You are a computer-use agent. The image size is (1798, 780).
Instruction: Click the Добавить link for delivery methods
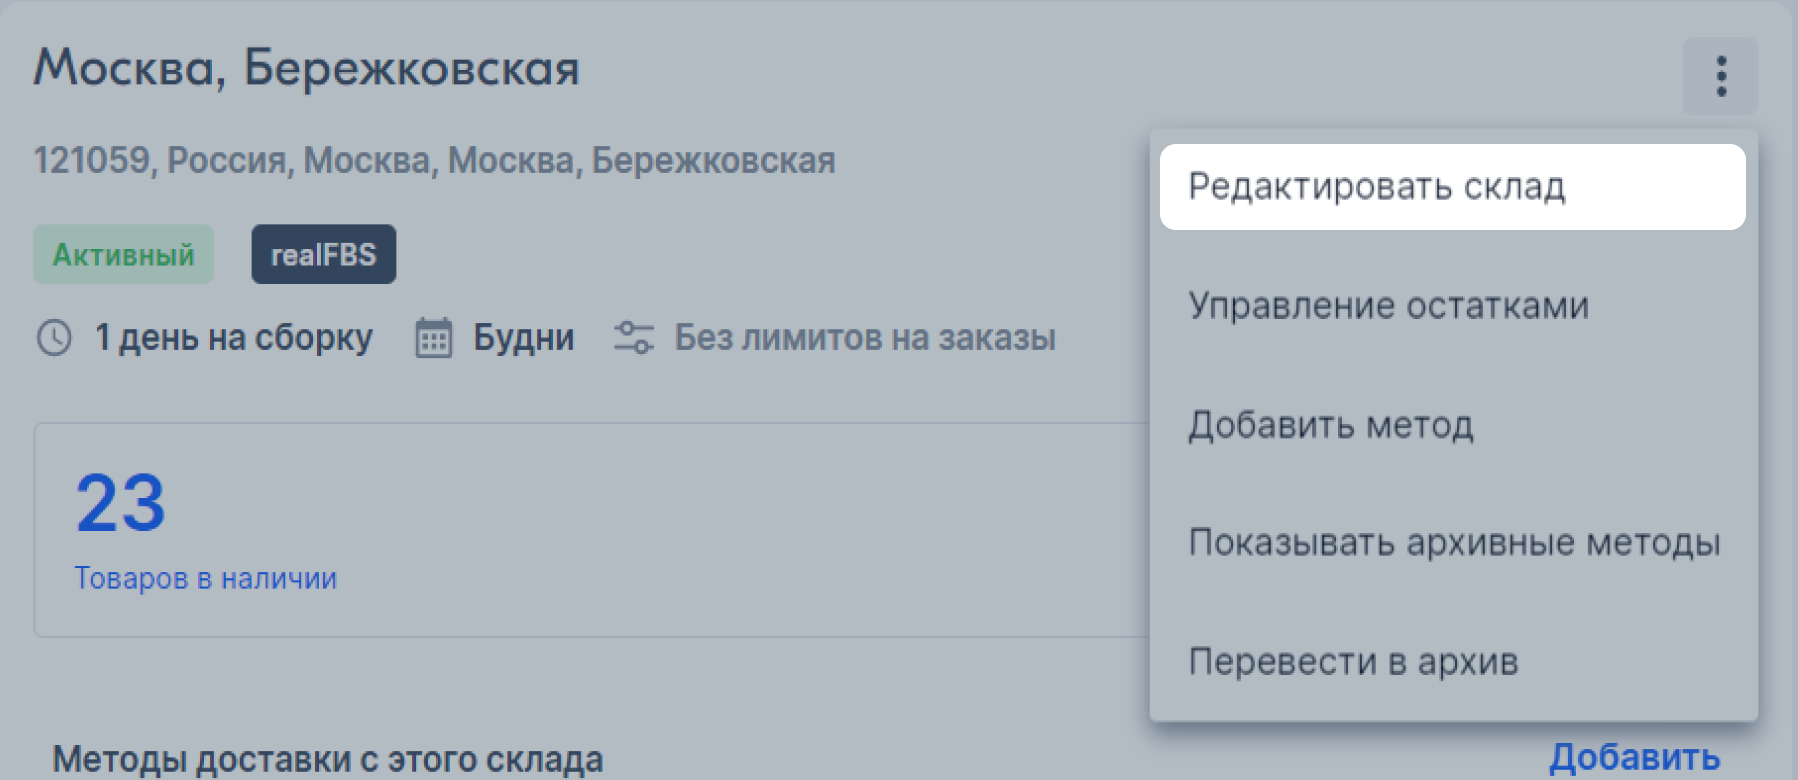[1635, 758]
